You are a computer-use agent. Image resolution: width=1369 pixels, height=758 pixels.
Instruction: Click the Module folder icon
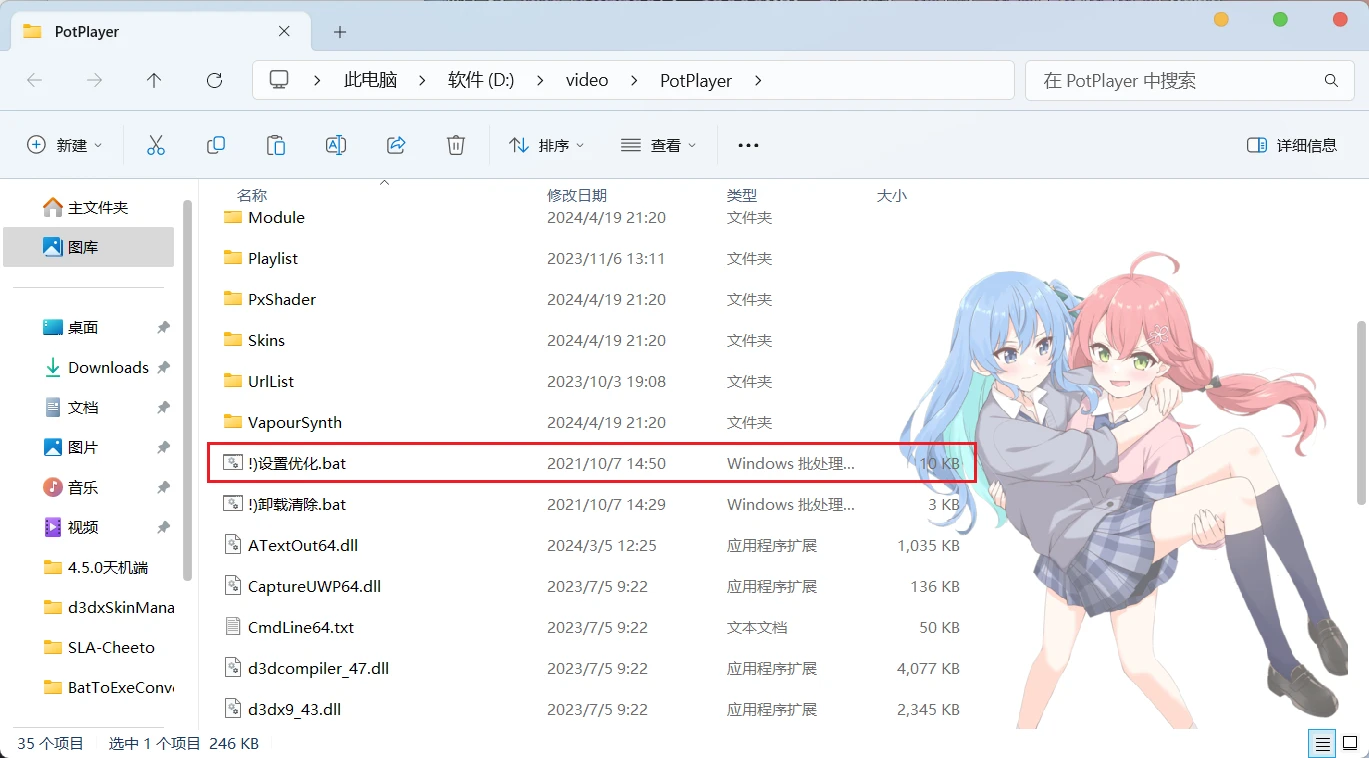pyautogui.click(x=233, y=217)
